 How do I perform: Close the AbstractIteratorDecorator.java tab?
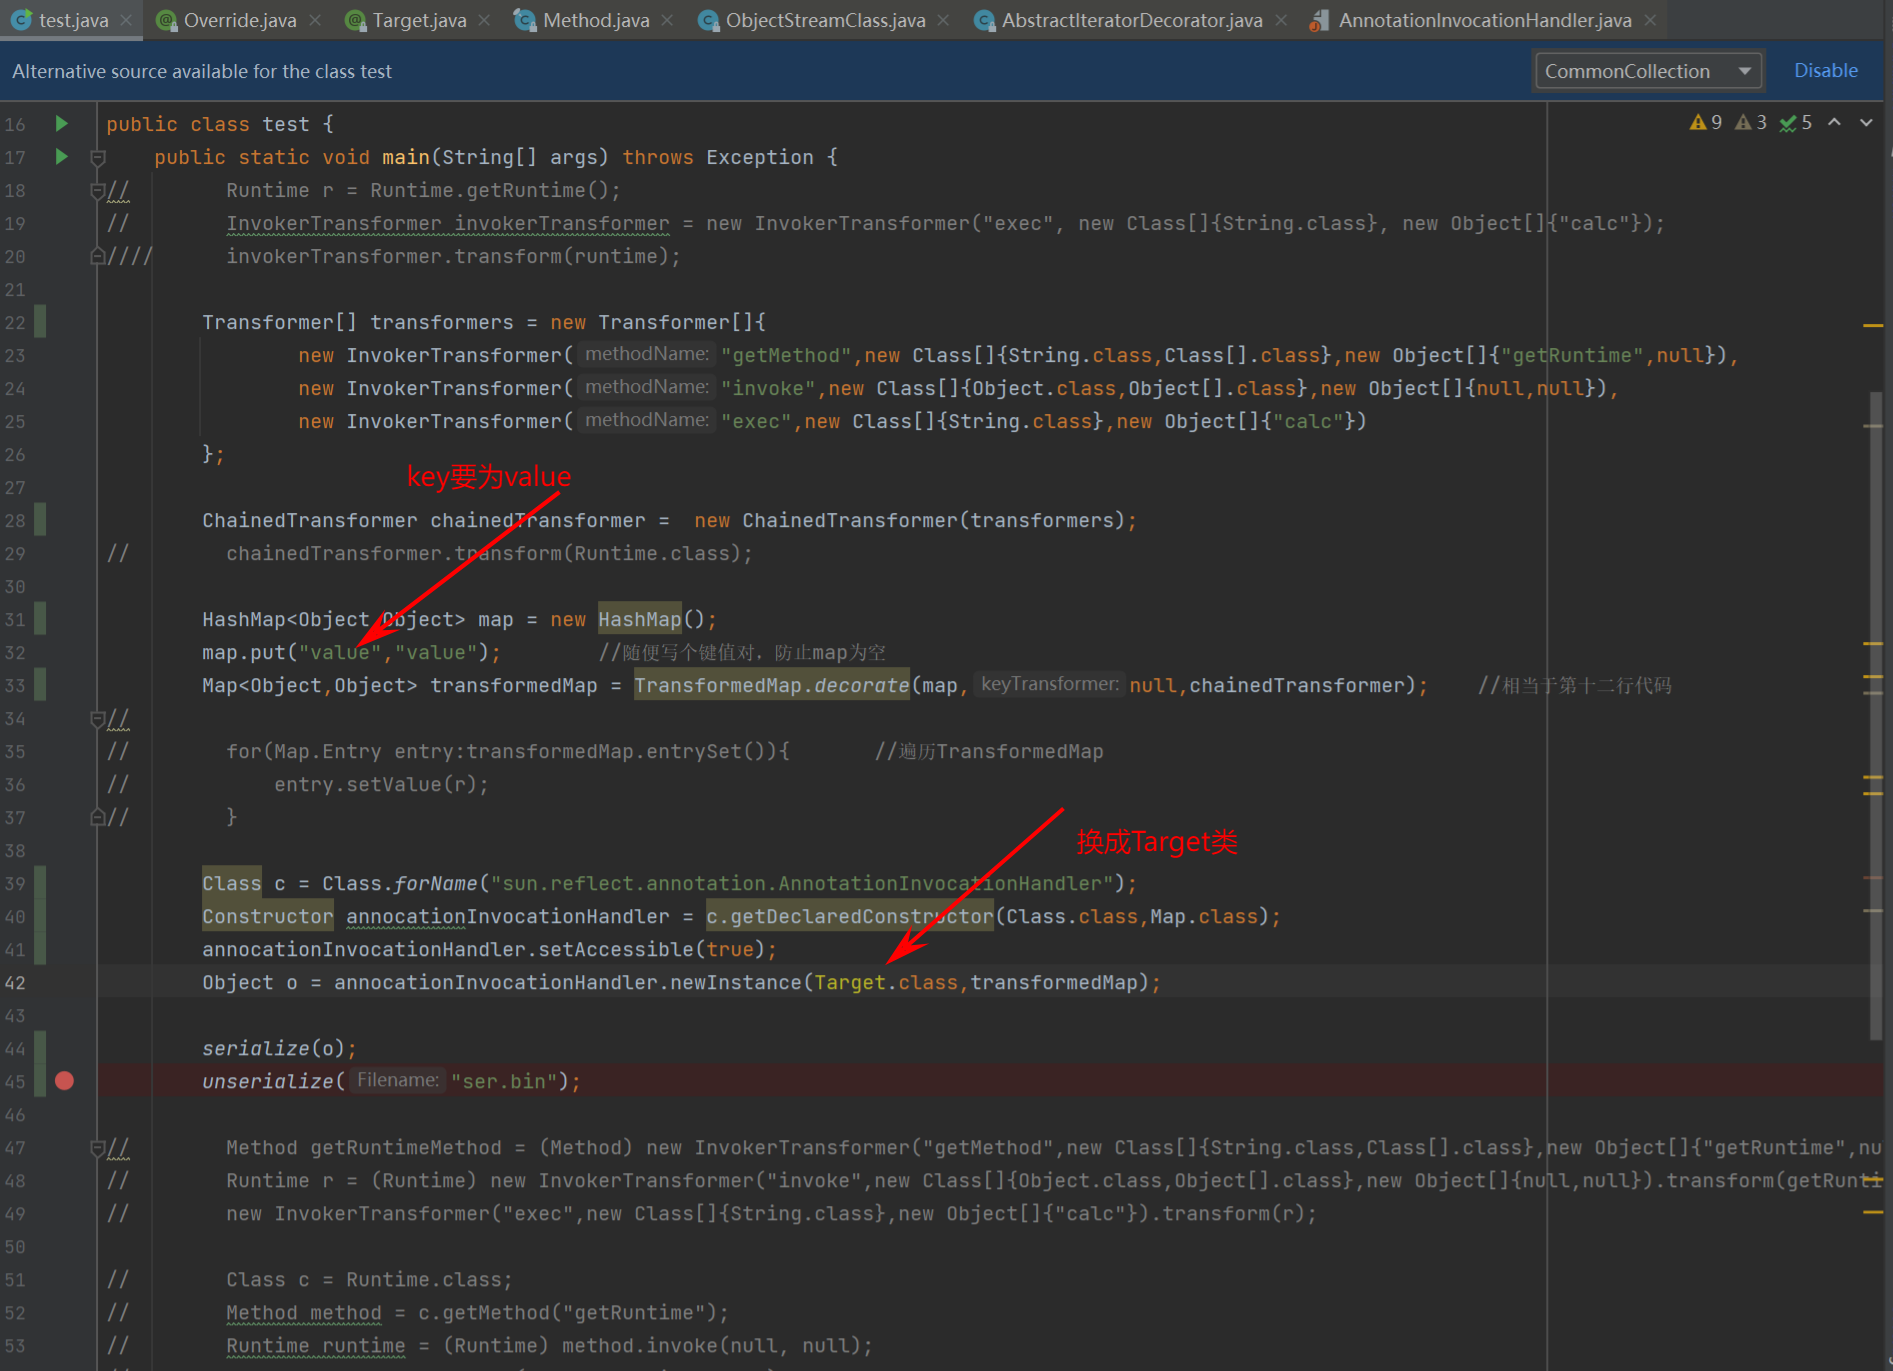tap(1281, 20)
